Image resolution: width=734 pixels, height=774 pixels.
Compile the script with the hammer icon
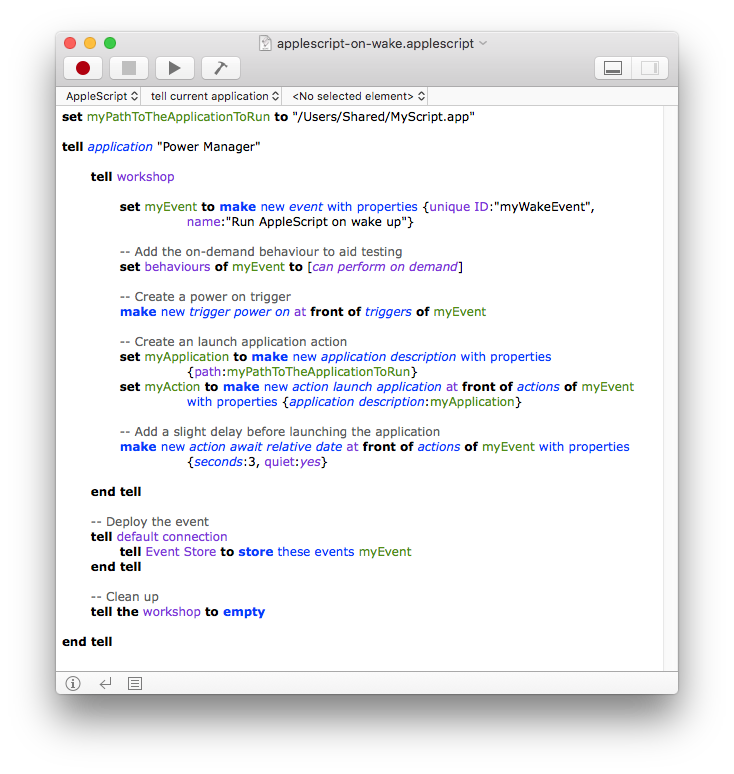(x=221, y=68)
